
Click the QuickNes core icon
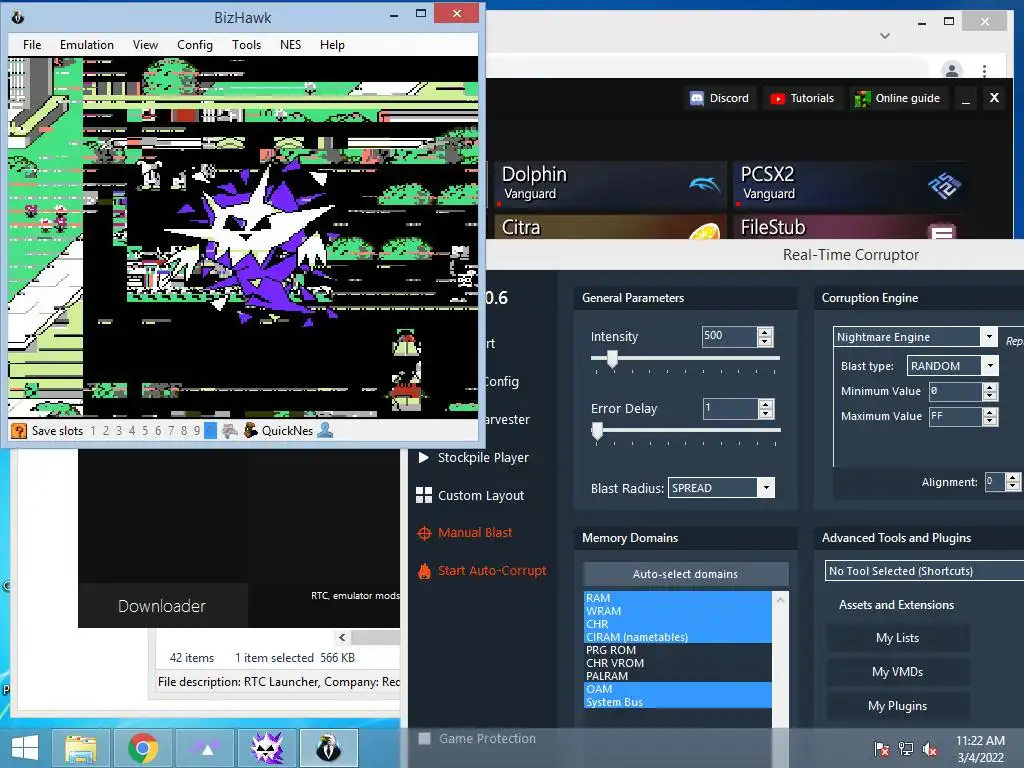[251, 430]
